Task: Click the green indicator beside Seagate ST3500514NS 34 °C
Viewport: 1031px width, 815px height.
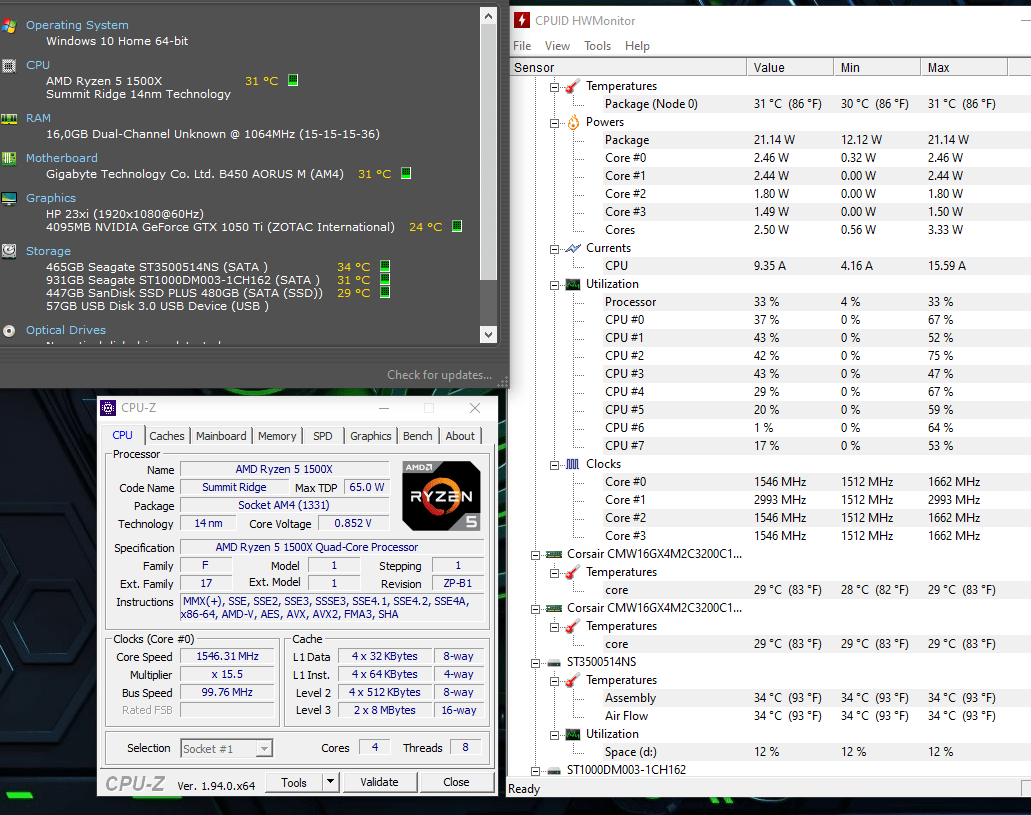Action: [x=385, y=266]
